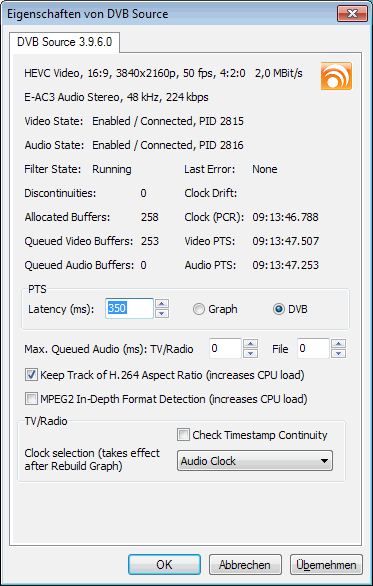Cancel via the Abbrechen button

pyautogui.click(x=245, y=564)
